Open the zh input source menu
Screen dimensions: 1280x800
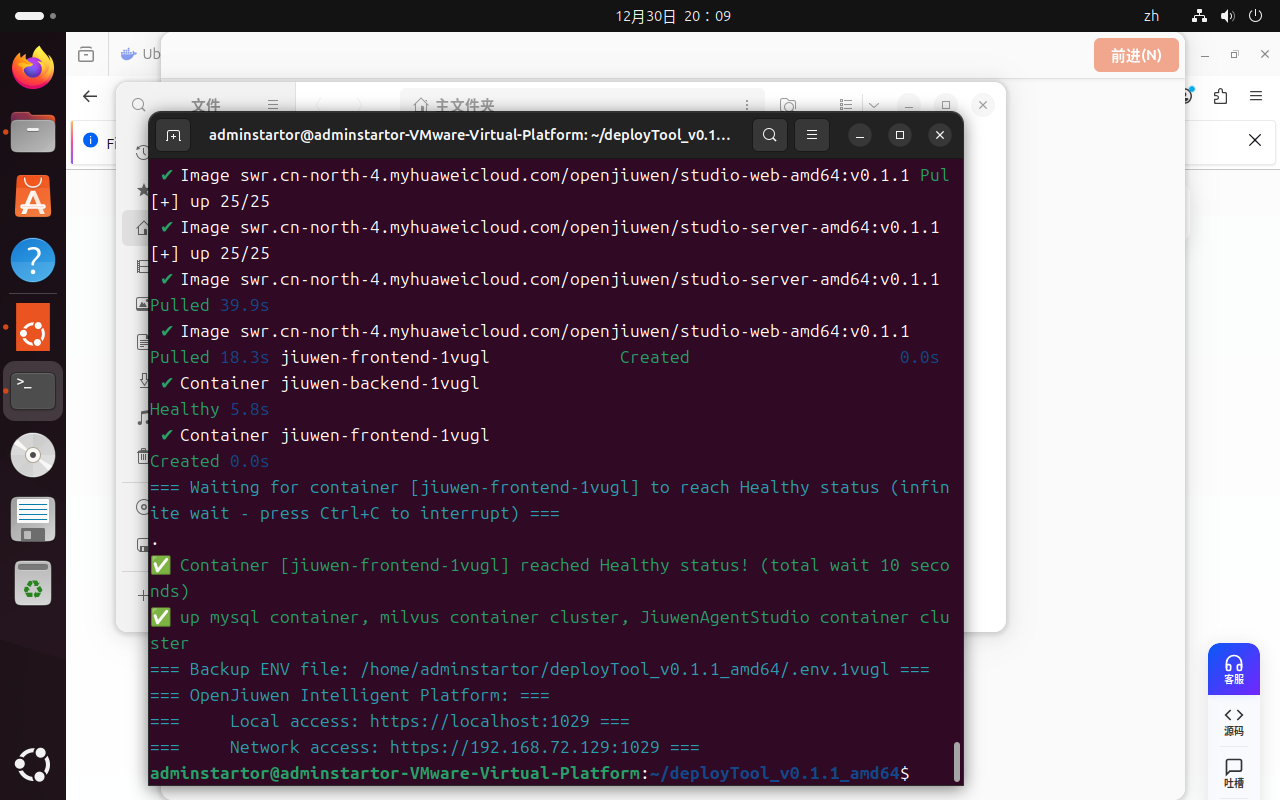[1151, 16]
